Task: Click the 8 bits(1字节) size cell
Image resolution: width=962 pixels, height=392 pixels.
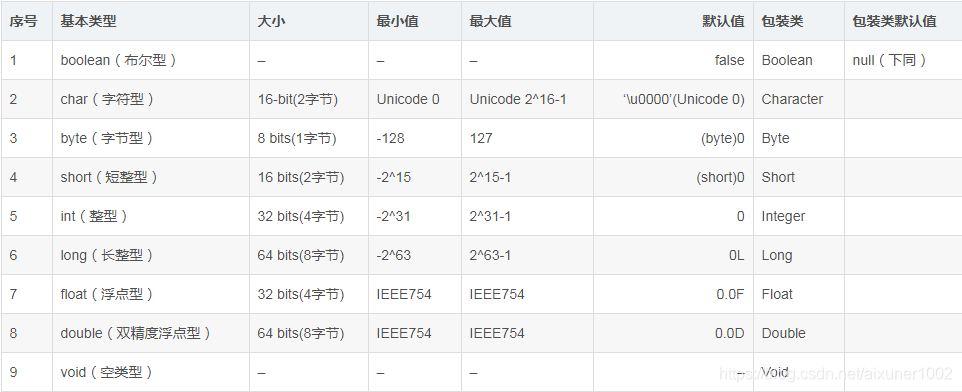Action: point(309,138)
